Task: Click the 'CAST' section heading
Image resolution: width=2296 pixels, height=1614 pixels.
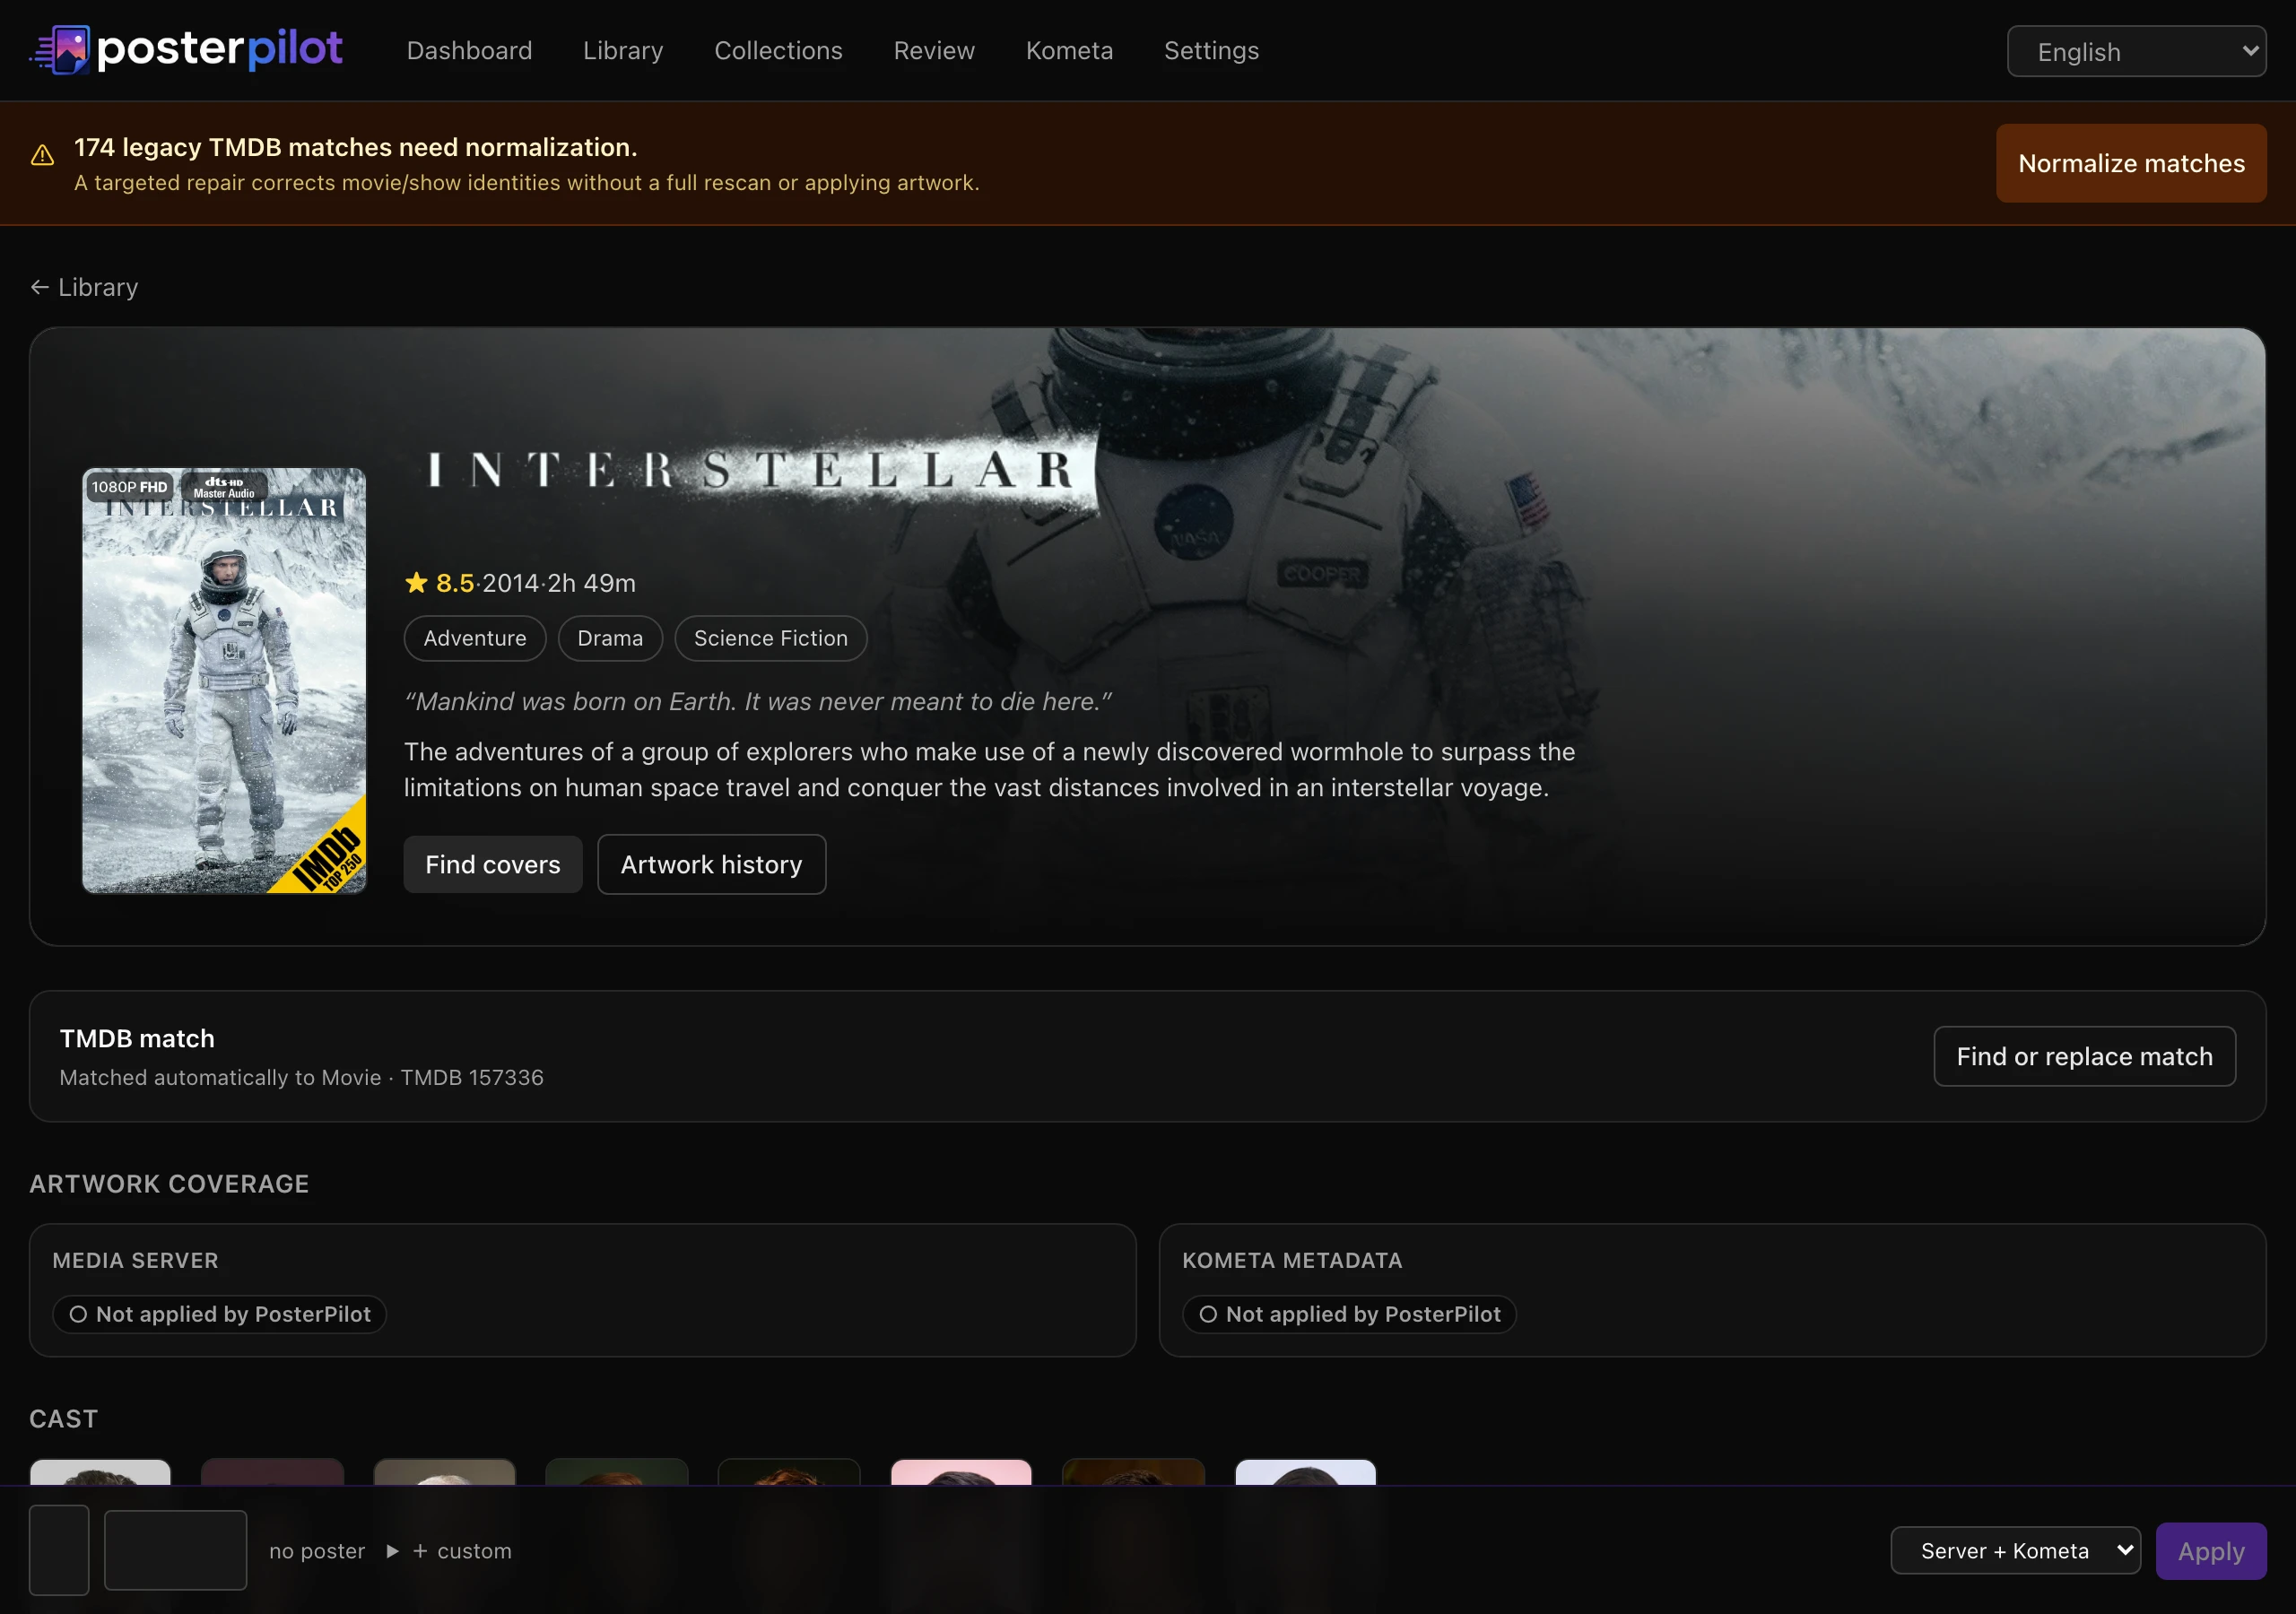Action: tap(64, 1418)
